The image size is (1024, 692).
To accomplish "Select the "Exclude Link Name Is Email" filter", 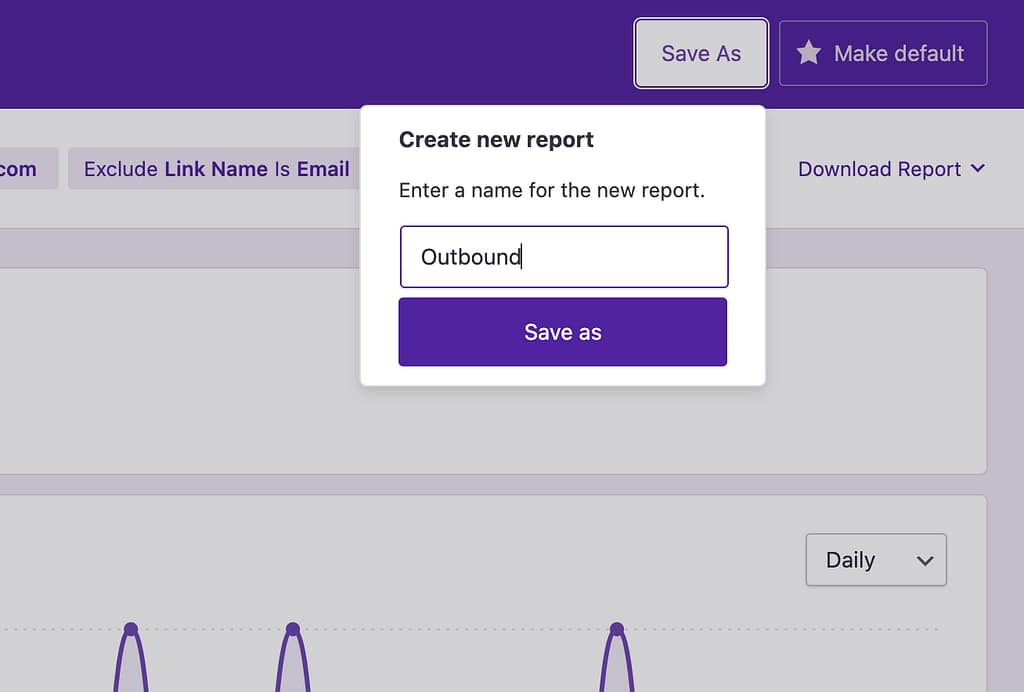I will tap(216, 169).
